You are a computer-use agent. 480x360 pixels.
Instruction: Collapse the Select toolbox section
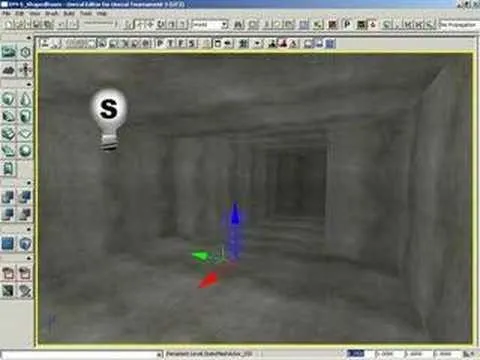tap(29, 259)
